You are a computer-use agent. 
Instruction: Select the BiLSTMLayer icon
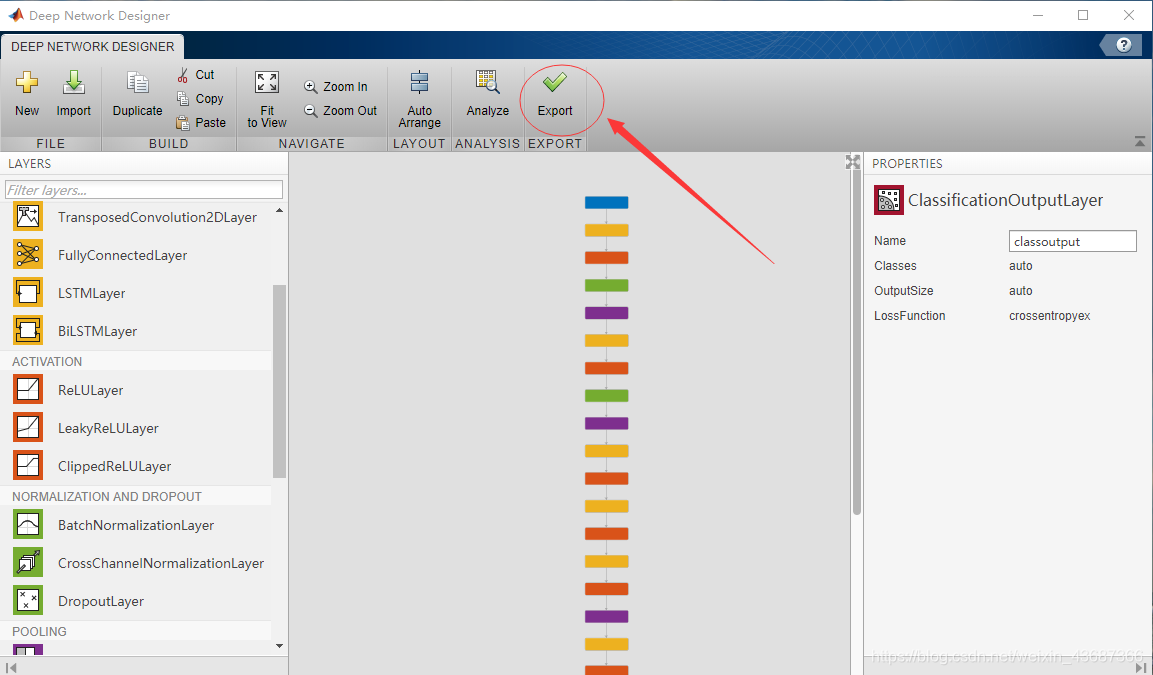(28, 331)
